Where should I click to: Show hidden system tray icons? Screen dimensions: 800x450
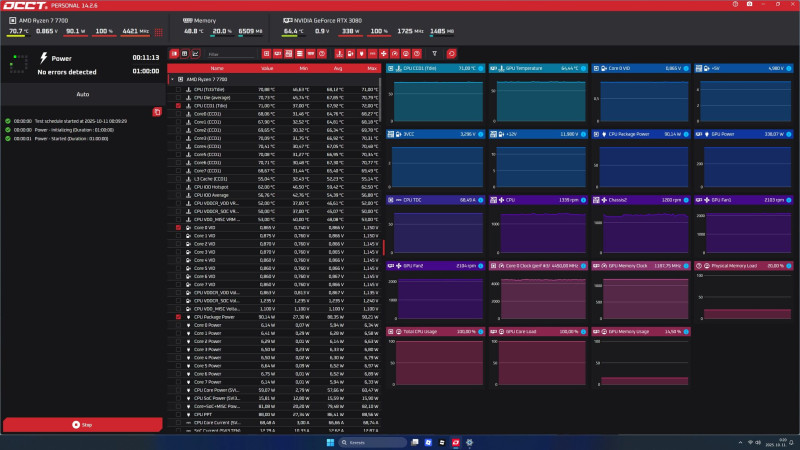740,442
